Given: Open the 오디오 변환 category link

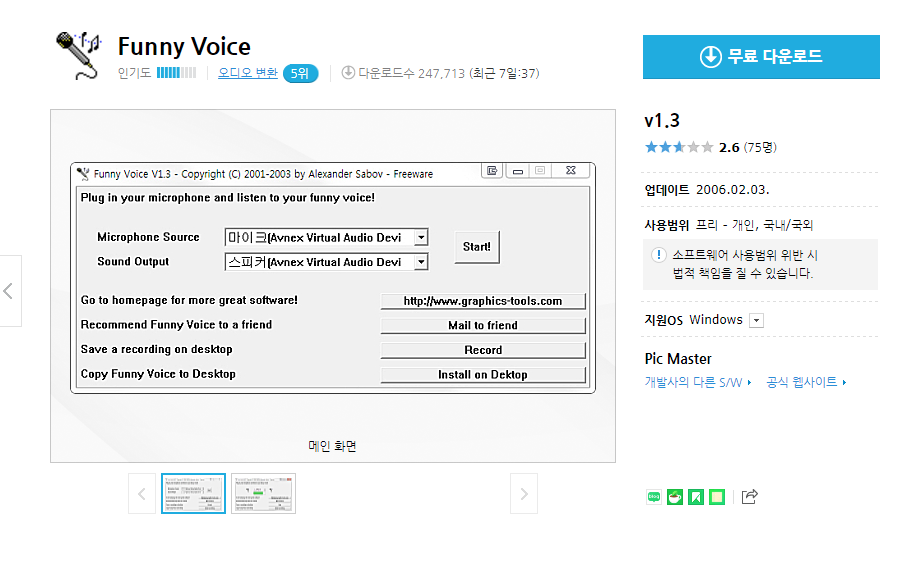Looking at the screenshot, I should 248,73.
